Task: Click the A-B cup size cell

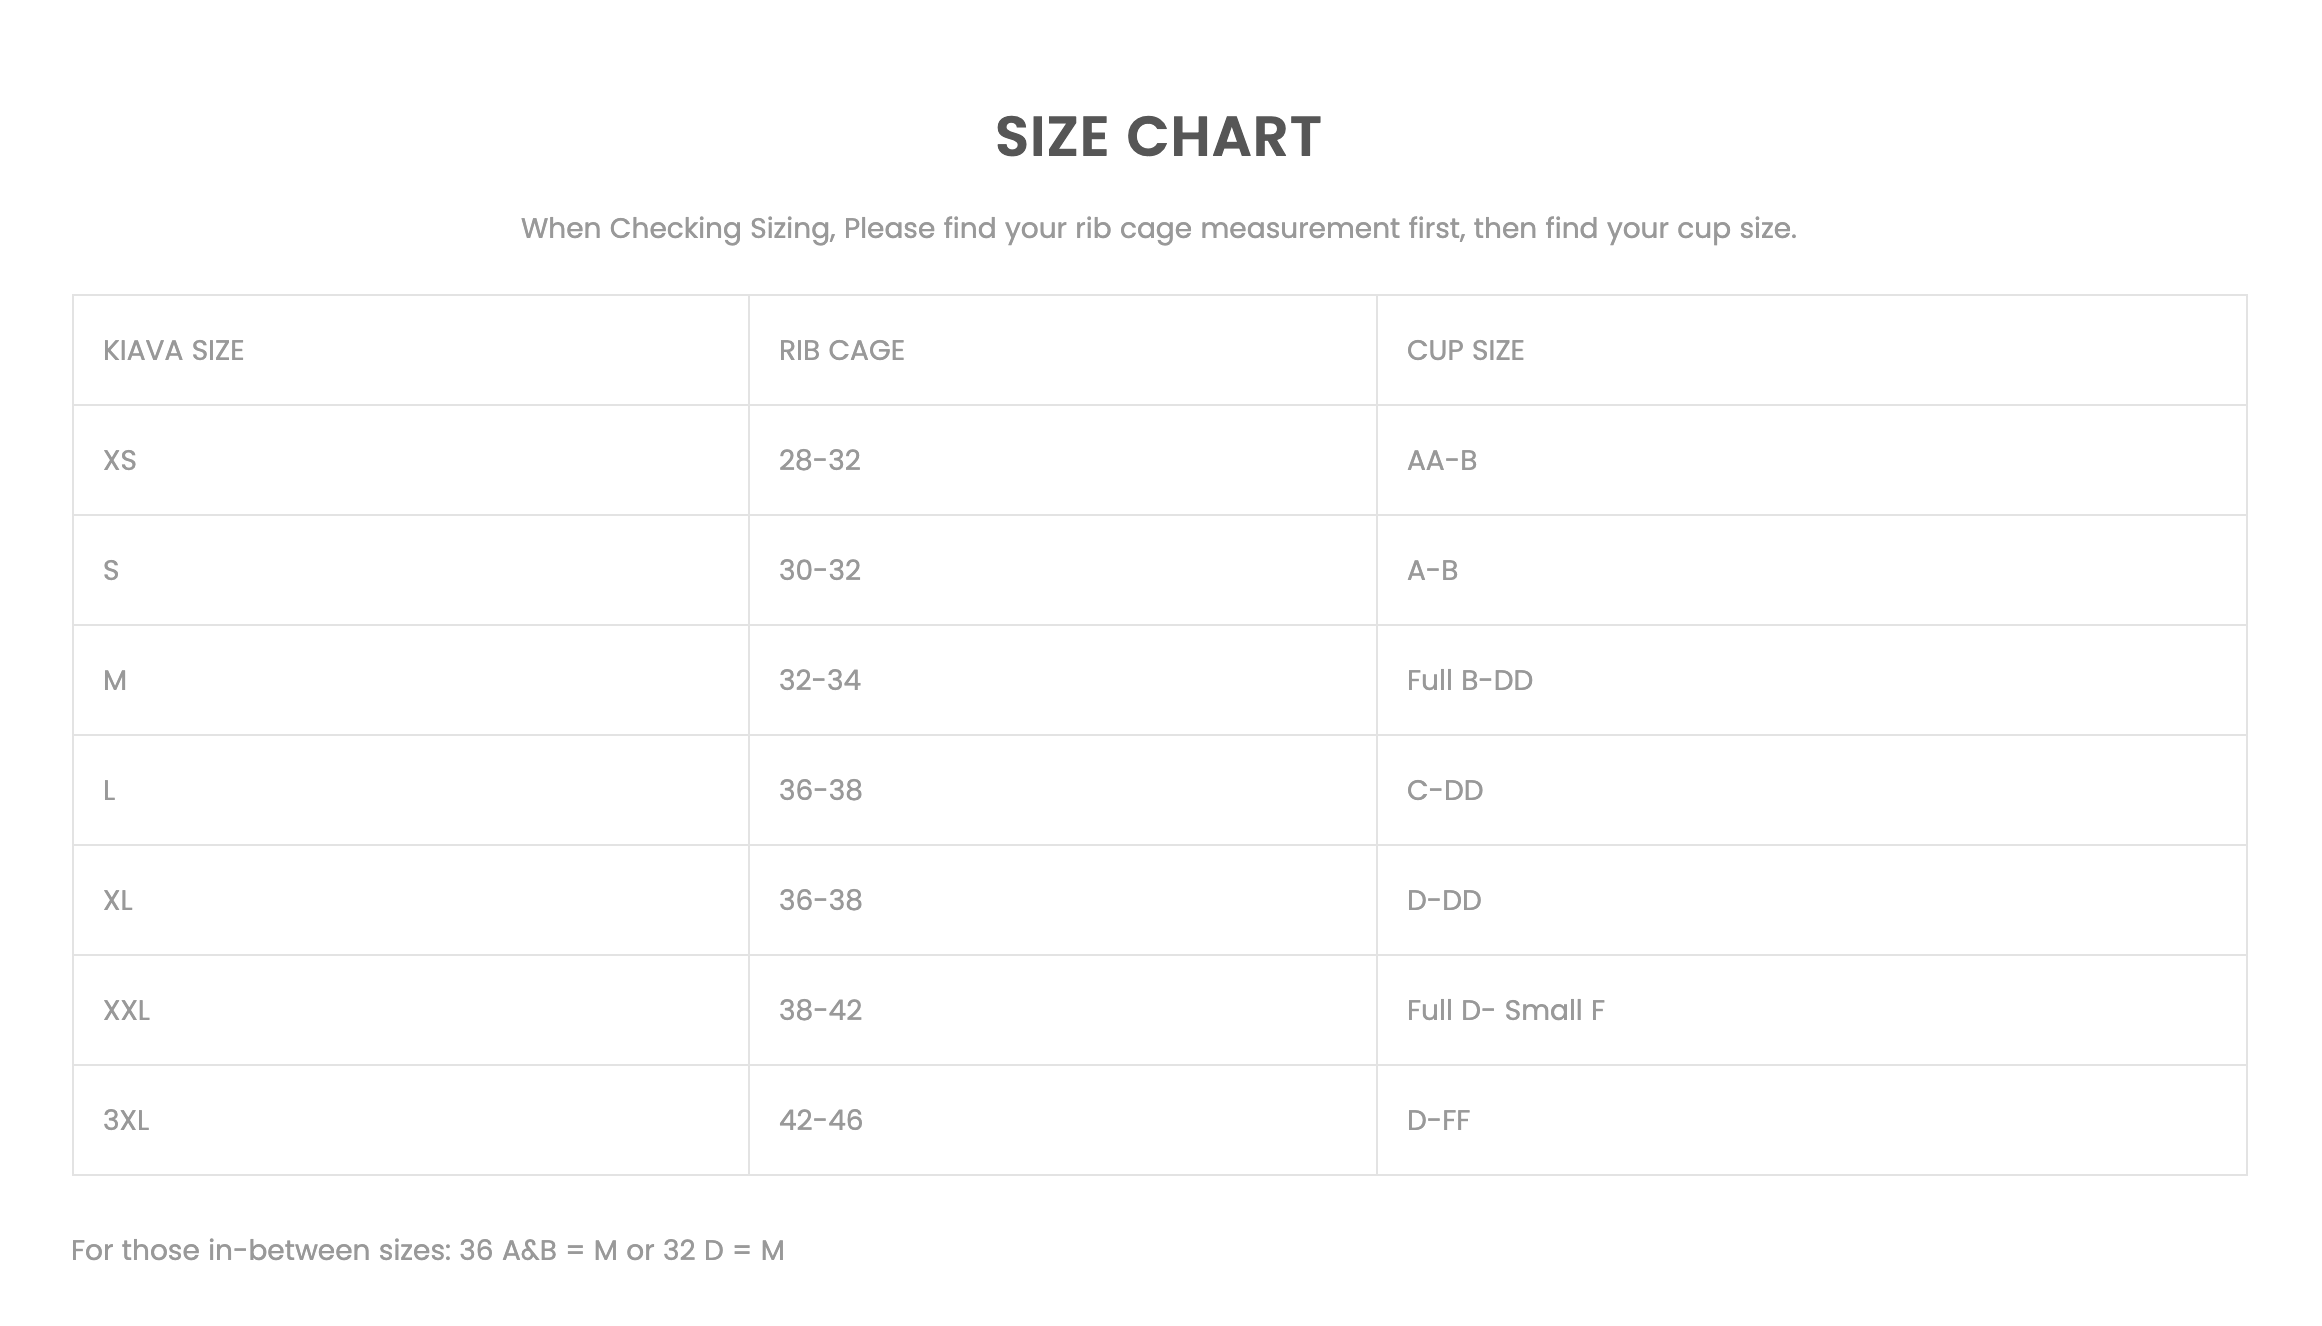Action: (1432, 571)
